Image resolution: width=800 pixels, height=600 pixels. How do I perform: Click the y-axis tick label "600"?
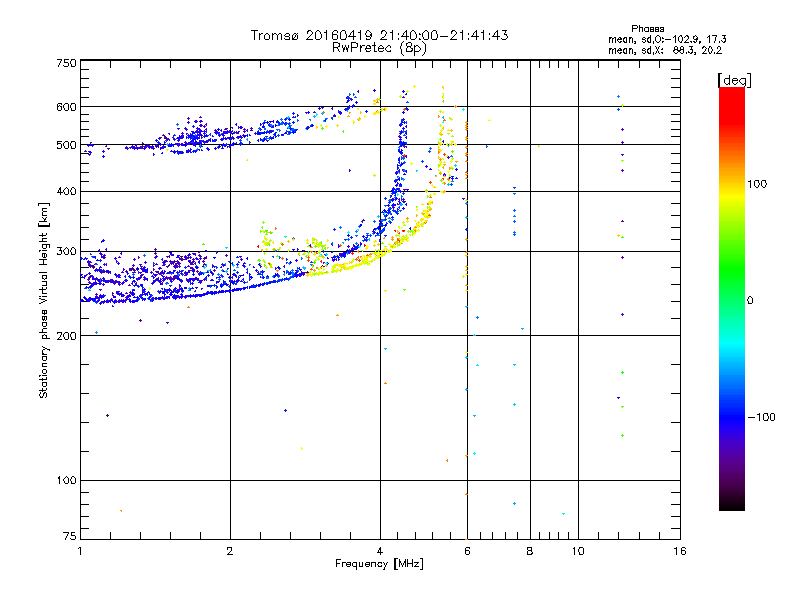[x=66, y=107]
